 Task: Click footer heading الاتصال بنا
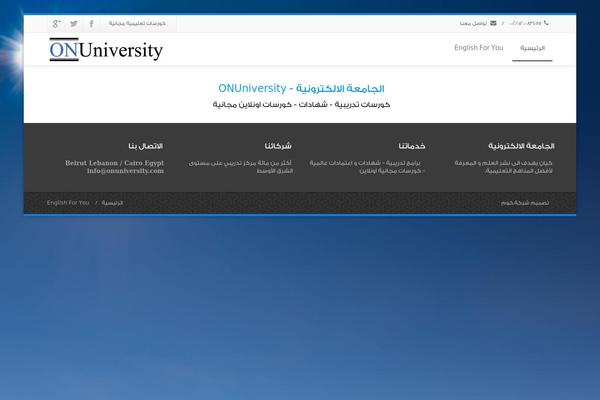click(x=146, y=146)
